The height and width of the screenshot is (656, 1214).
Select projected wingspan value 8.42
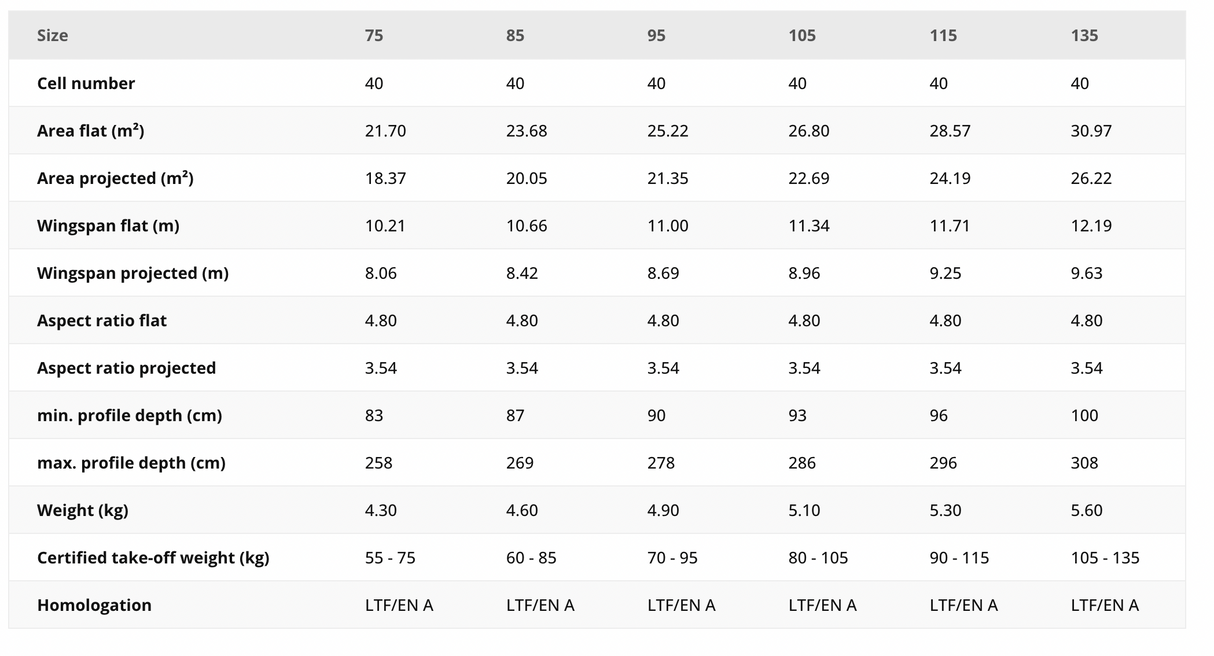[x=522, y=273]
